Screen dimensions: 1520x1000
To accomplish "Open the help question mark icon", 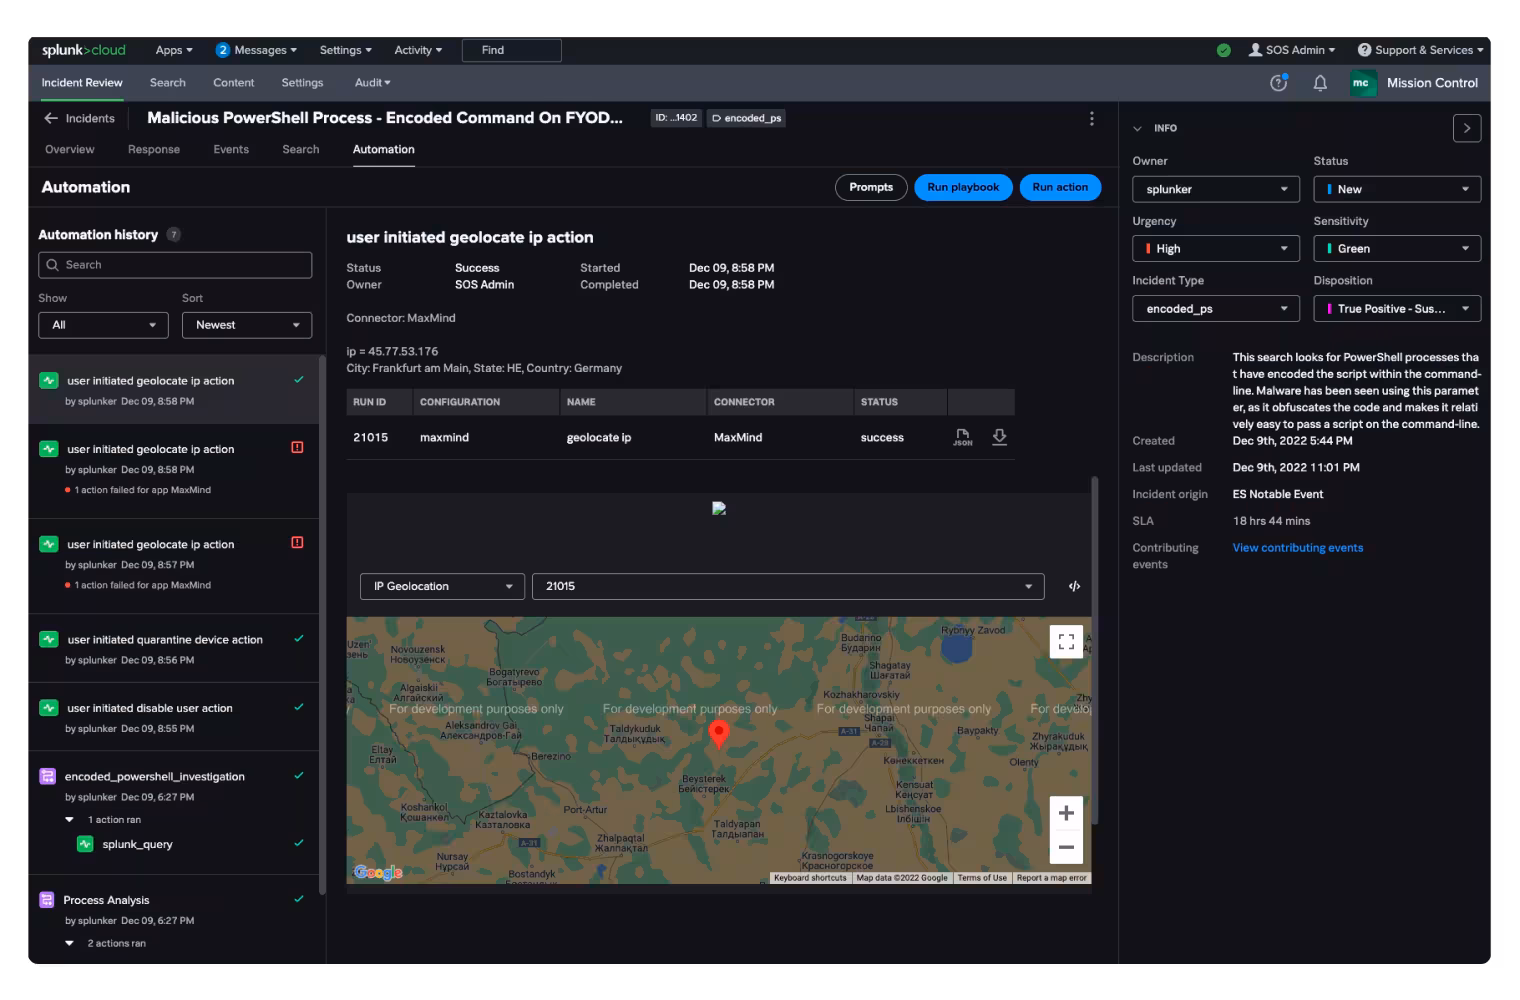I will pyautogui.click(x=1278, y=83).
